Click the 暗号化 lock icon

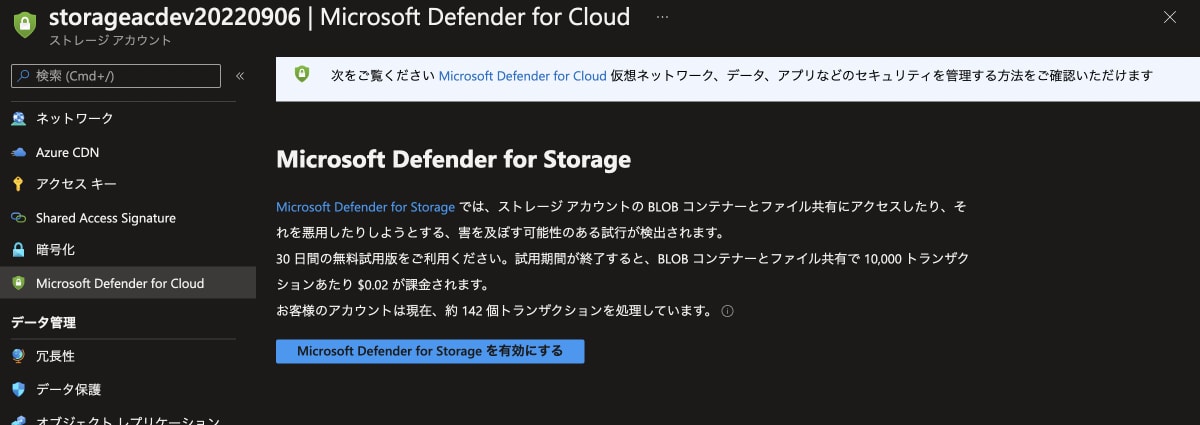[18, 250]
